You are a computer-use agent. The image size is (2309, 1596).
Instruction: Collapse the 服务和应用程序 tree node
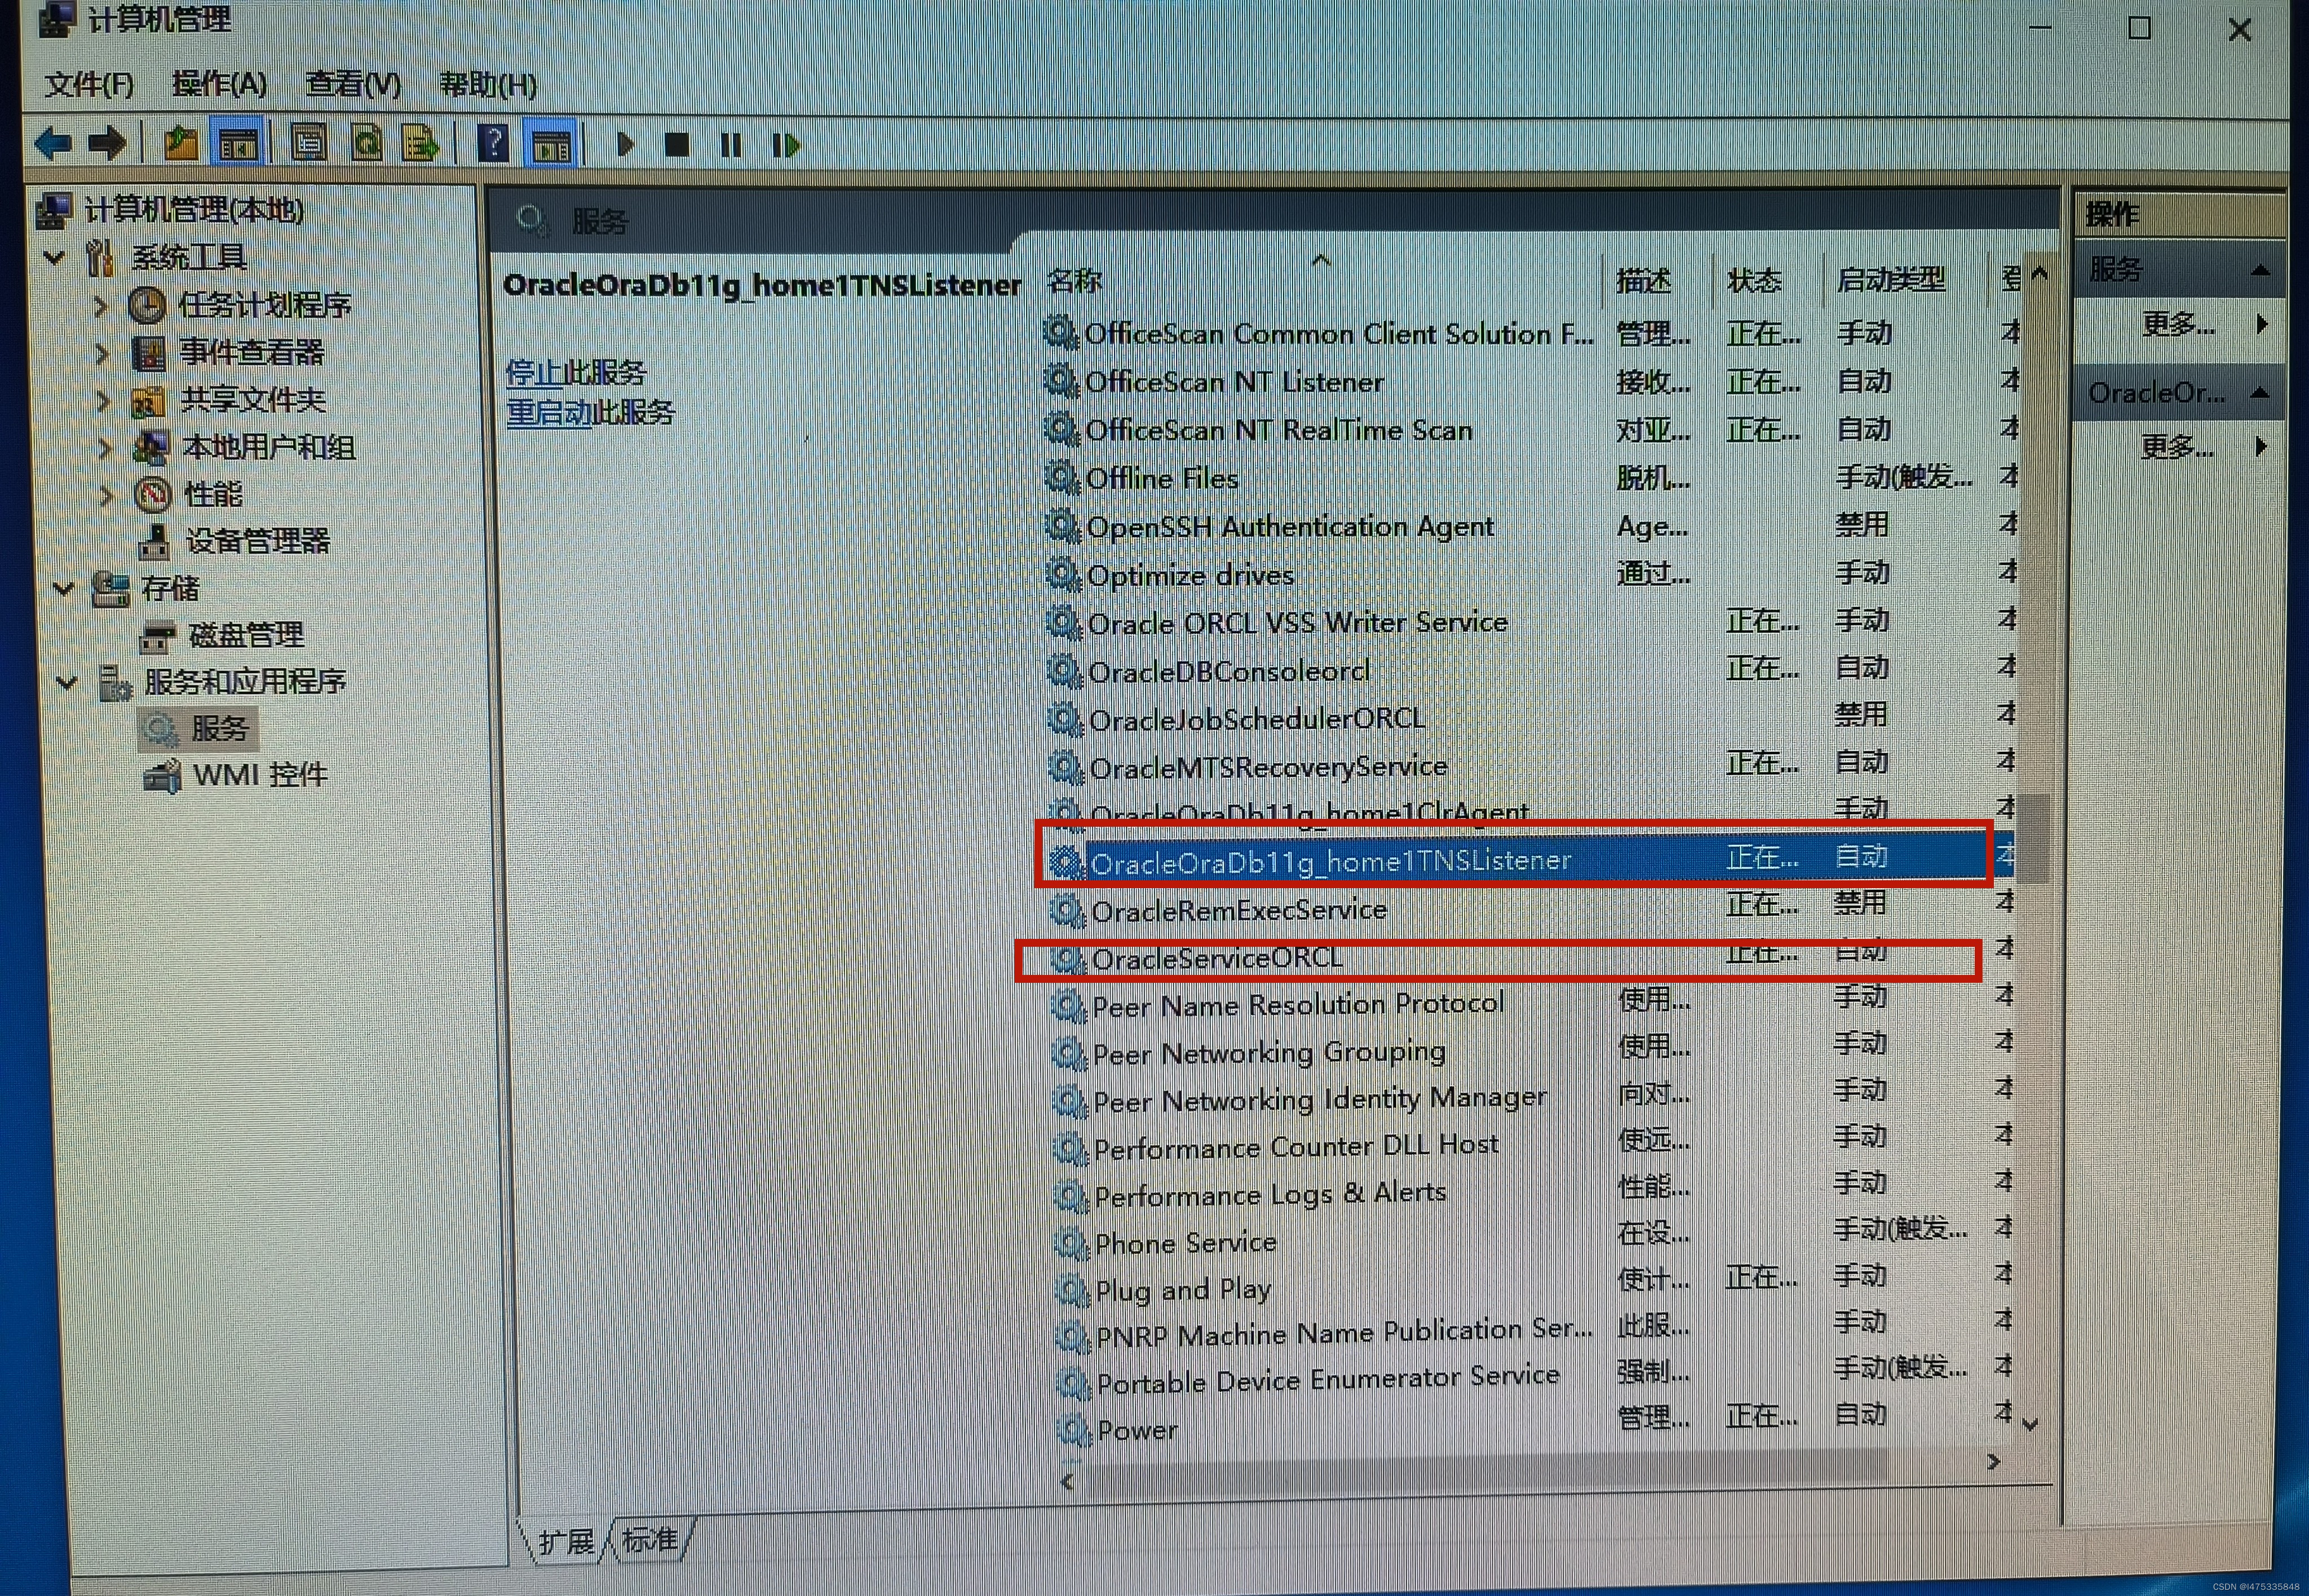pos(67,682)
